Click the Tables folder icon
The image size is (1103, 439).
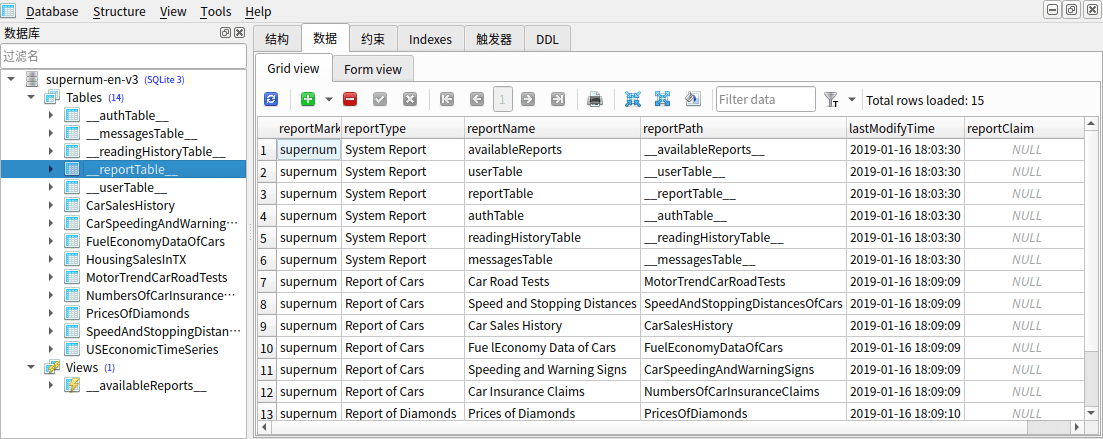click(x=51, y=97)
